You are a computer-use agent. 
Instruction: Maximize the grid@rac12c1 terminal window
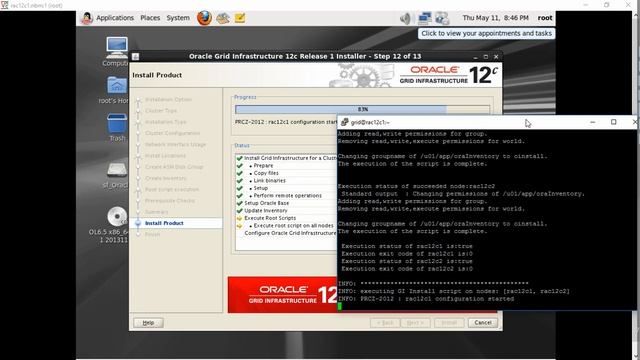(x=613, y=122)
